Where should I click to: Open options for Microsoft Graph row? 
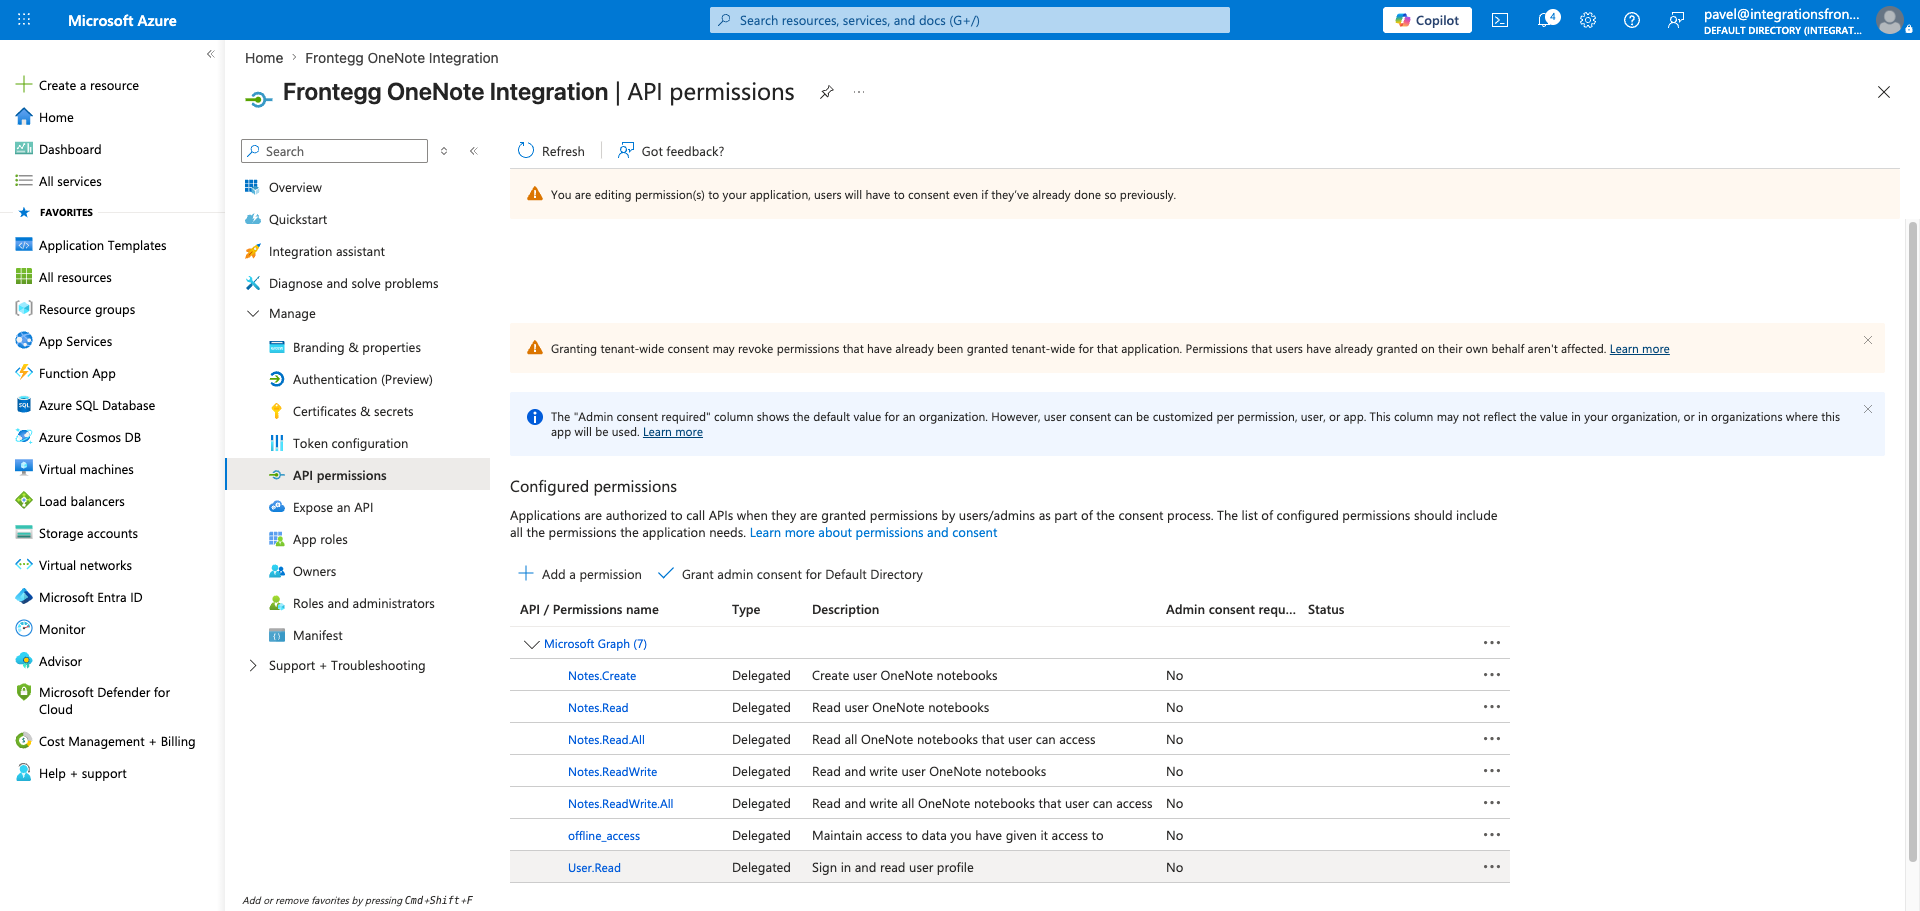tap(1492, 643)
